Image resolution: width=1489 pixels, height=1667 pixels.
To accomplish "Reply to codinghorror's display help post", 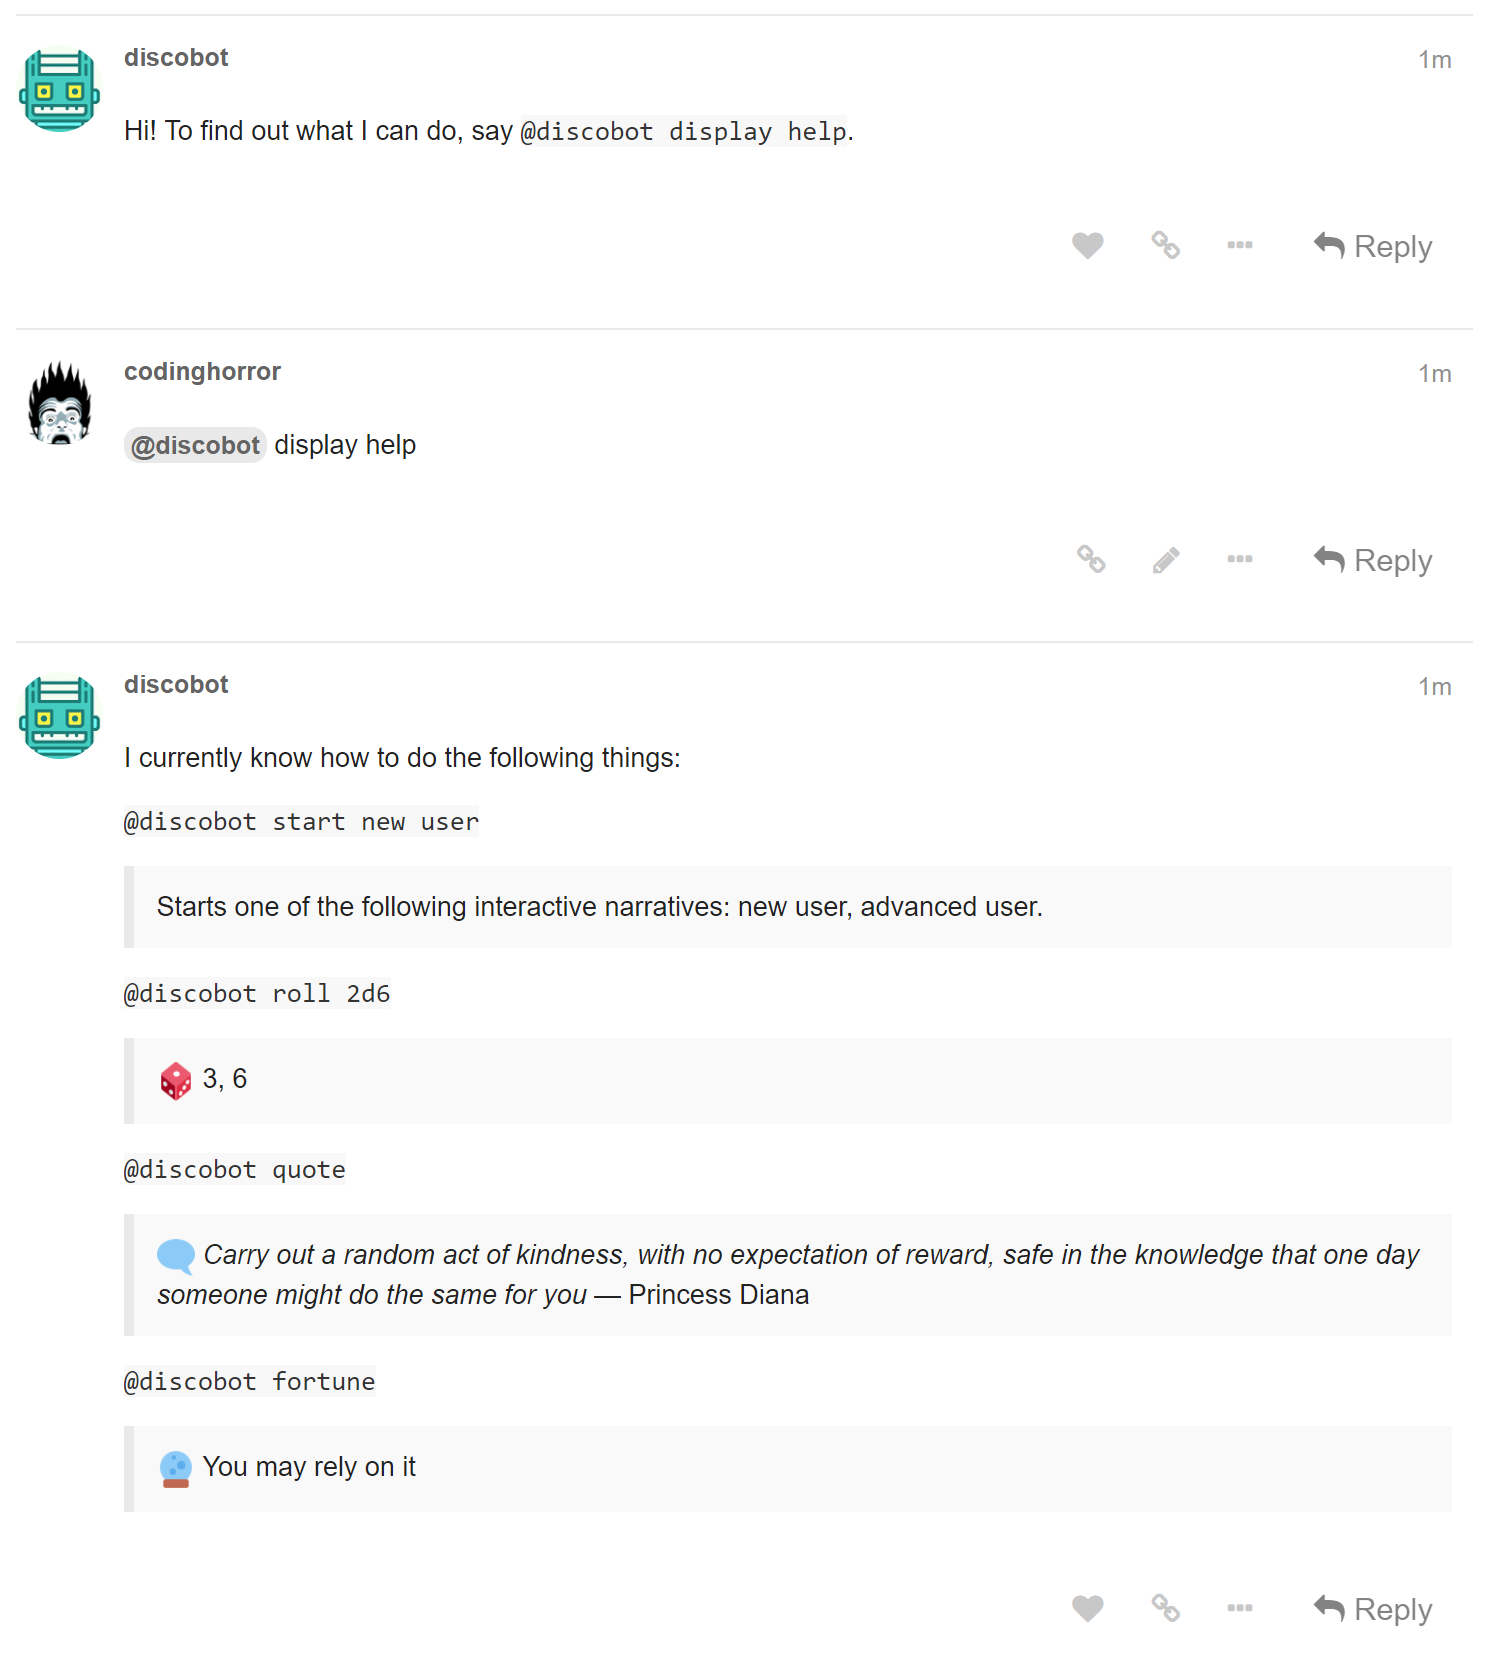I will 1372,559.
